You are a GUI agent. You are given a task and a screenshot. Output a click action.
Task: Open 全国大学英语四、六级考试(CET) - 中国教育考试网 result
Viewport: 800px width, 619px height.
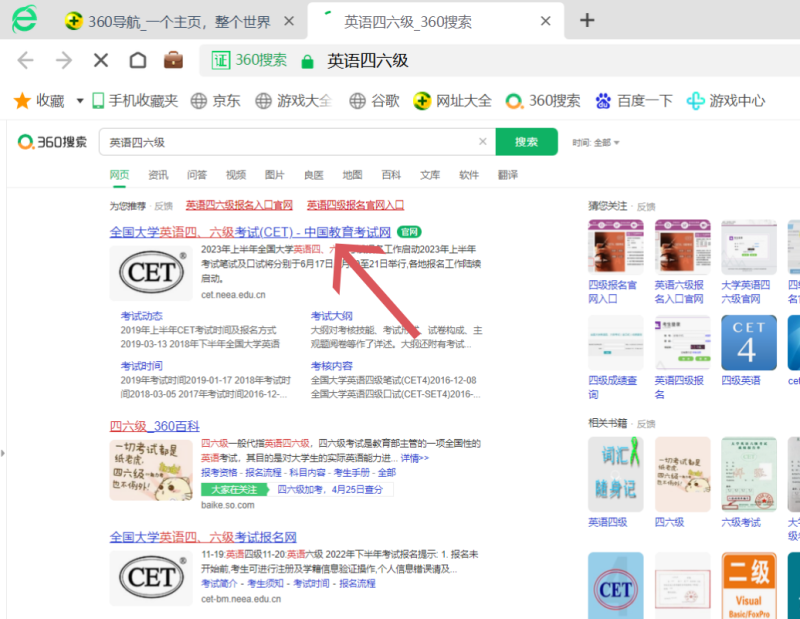(250, 232)
